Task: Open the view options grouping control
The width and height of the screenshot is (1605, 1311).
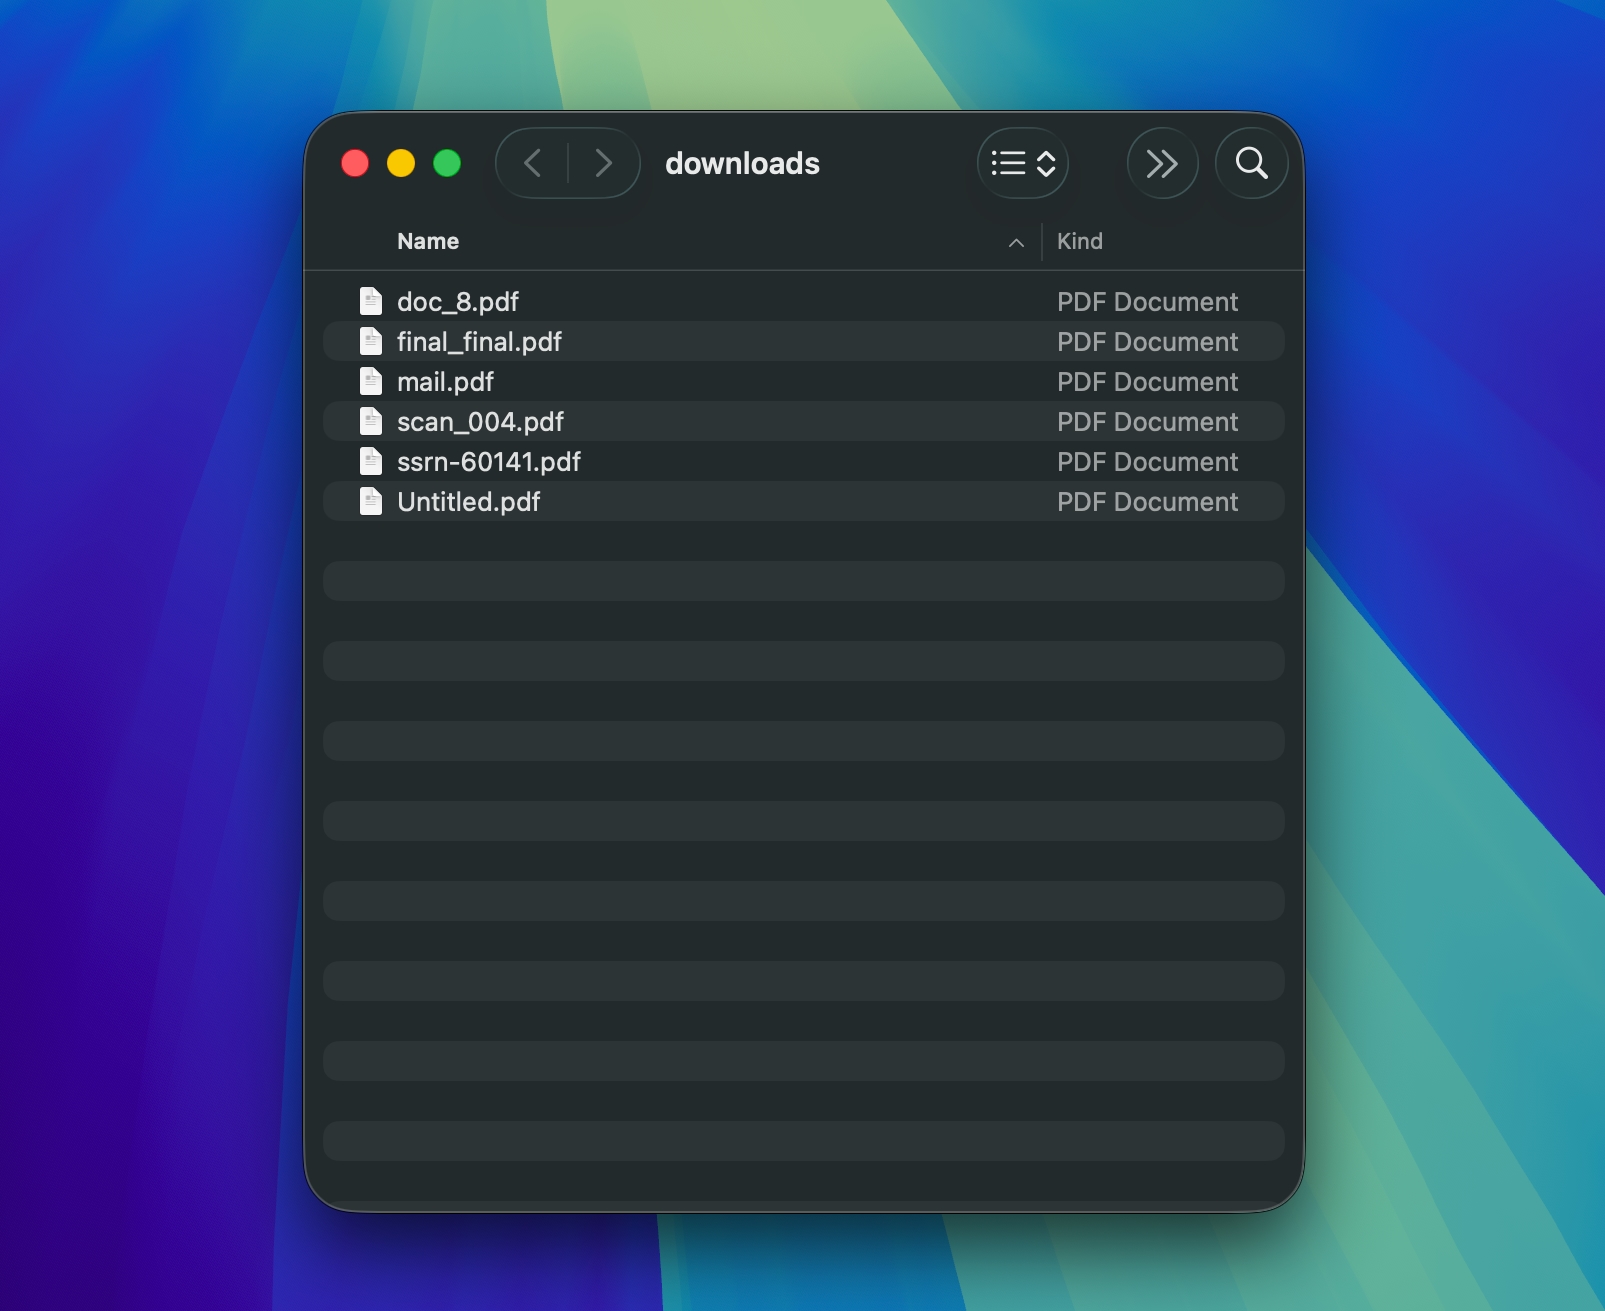Action: click(1022, 162)
